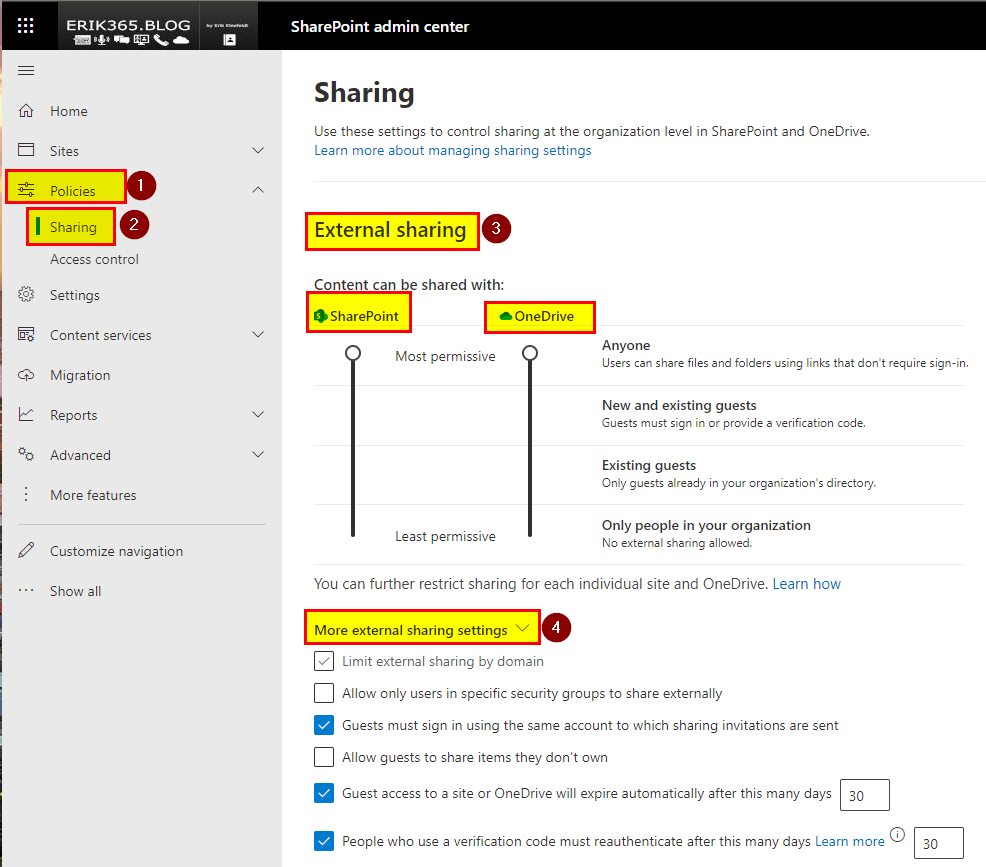Click the Reports chart icon
This screenshot has height=867, width=986.
coord(27,415)
